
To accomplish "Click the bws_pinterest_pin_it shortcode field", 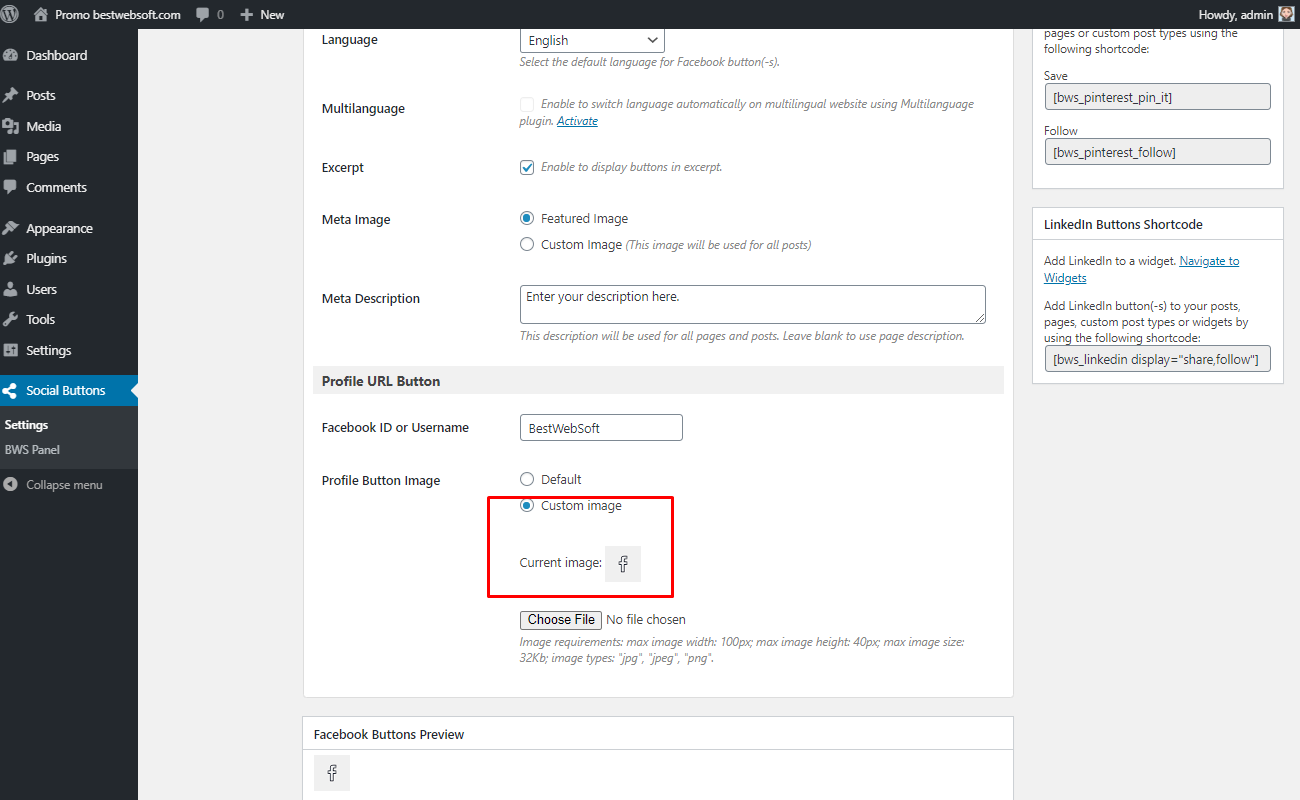I will (x=1157, y=96).
